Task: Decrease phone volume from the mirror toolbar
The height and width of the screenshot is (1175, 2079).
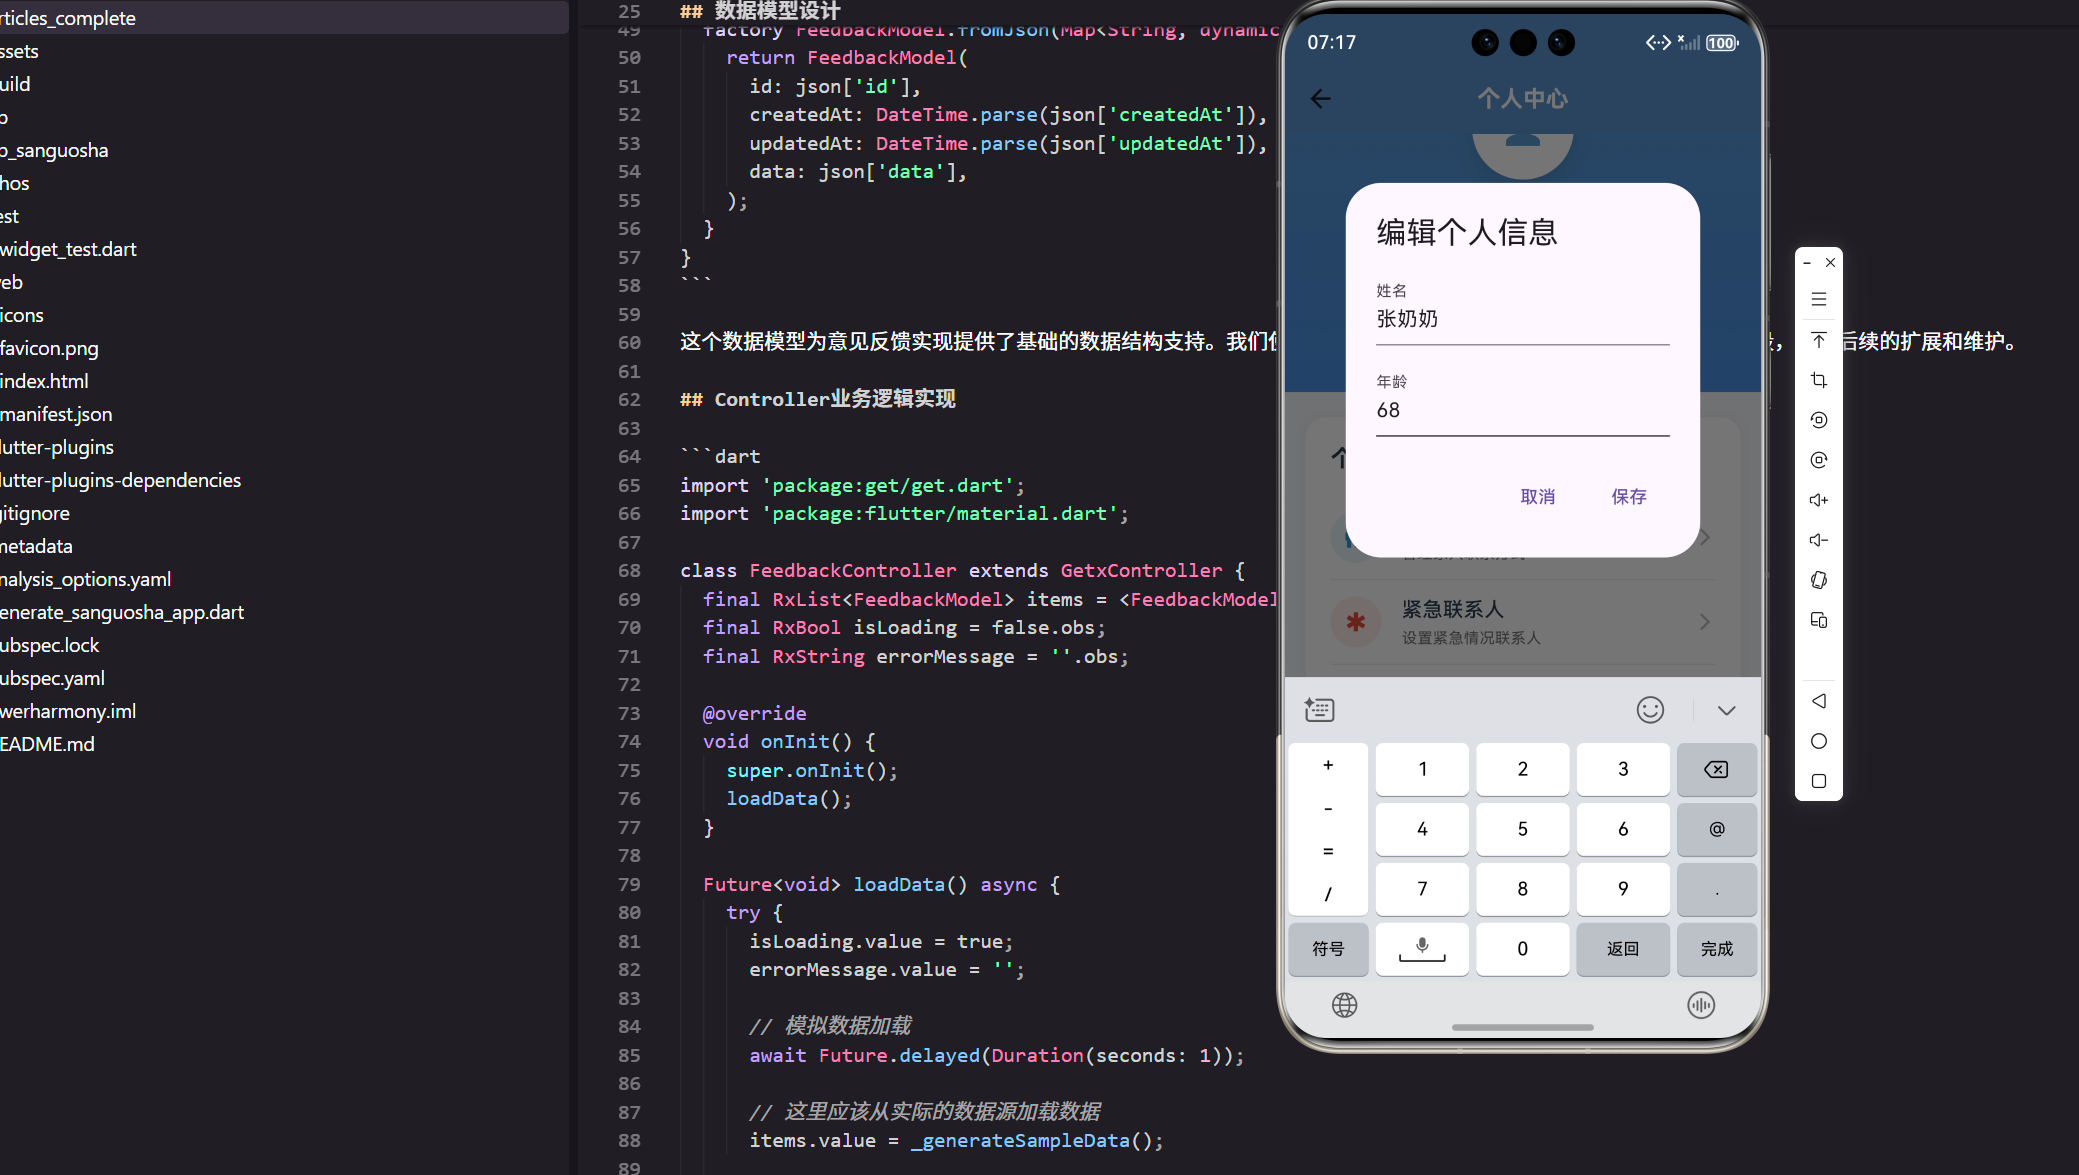Action: tap(1818, 540)
